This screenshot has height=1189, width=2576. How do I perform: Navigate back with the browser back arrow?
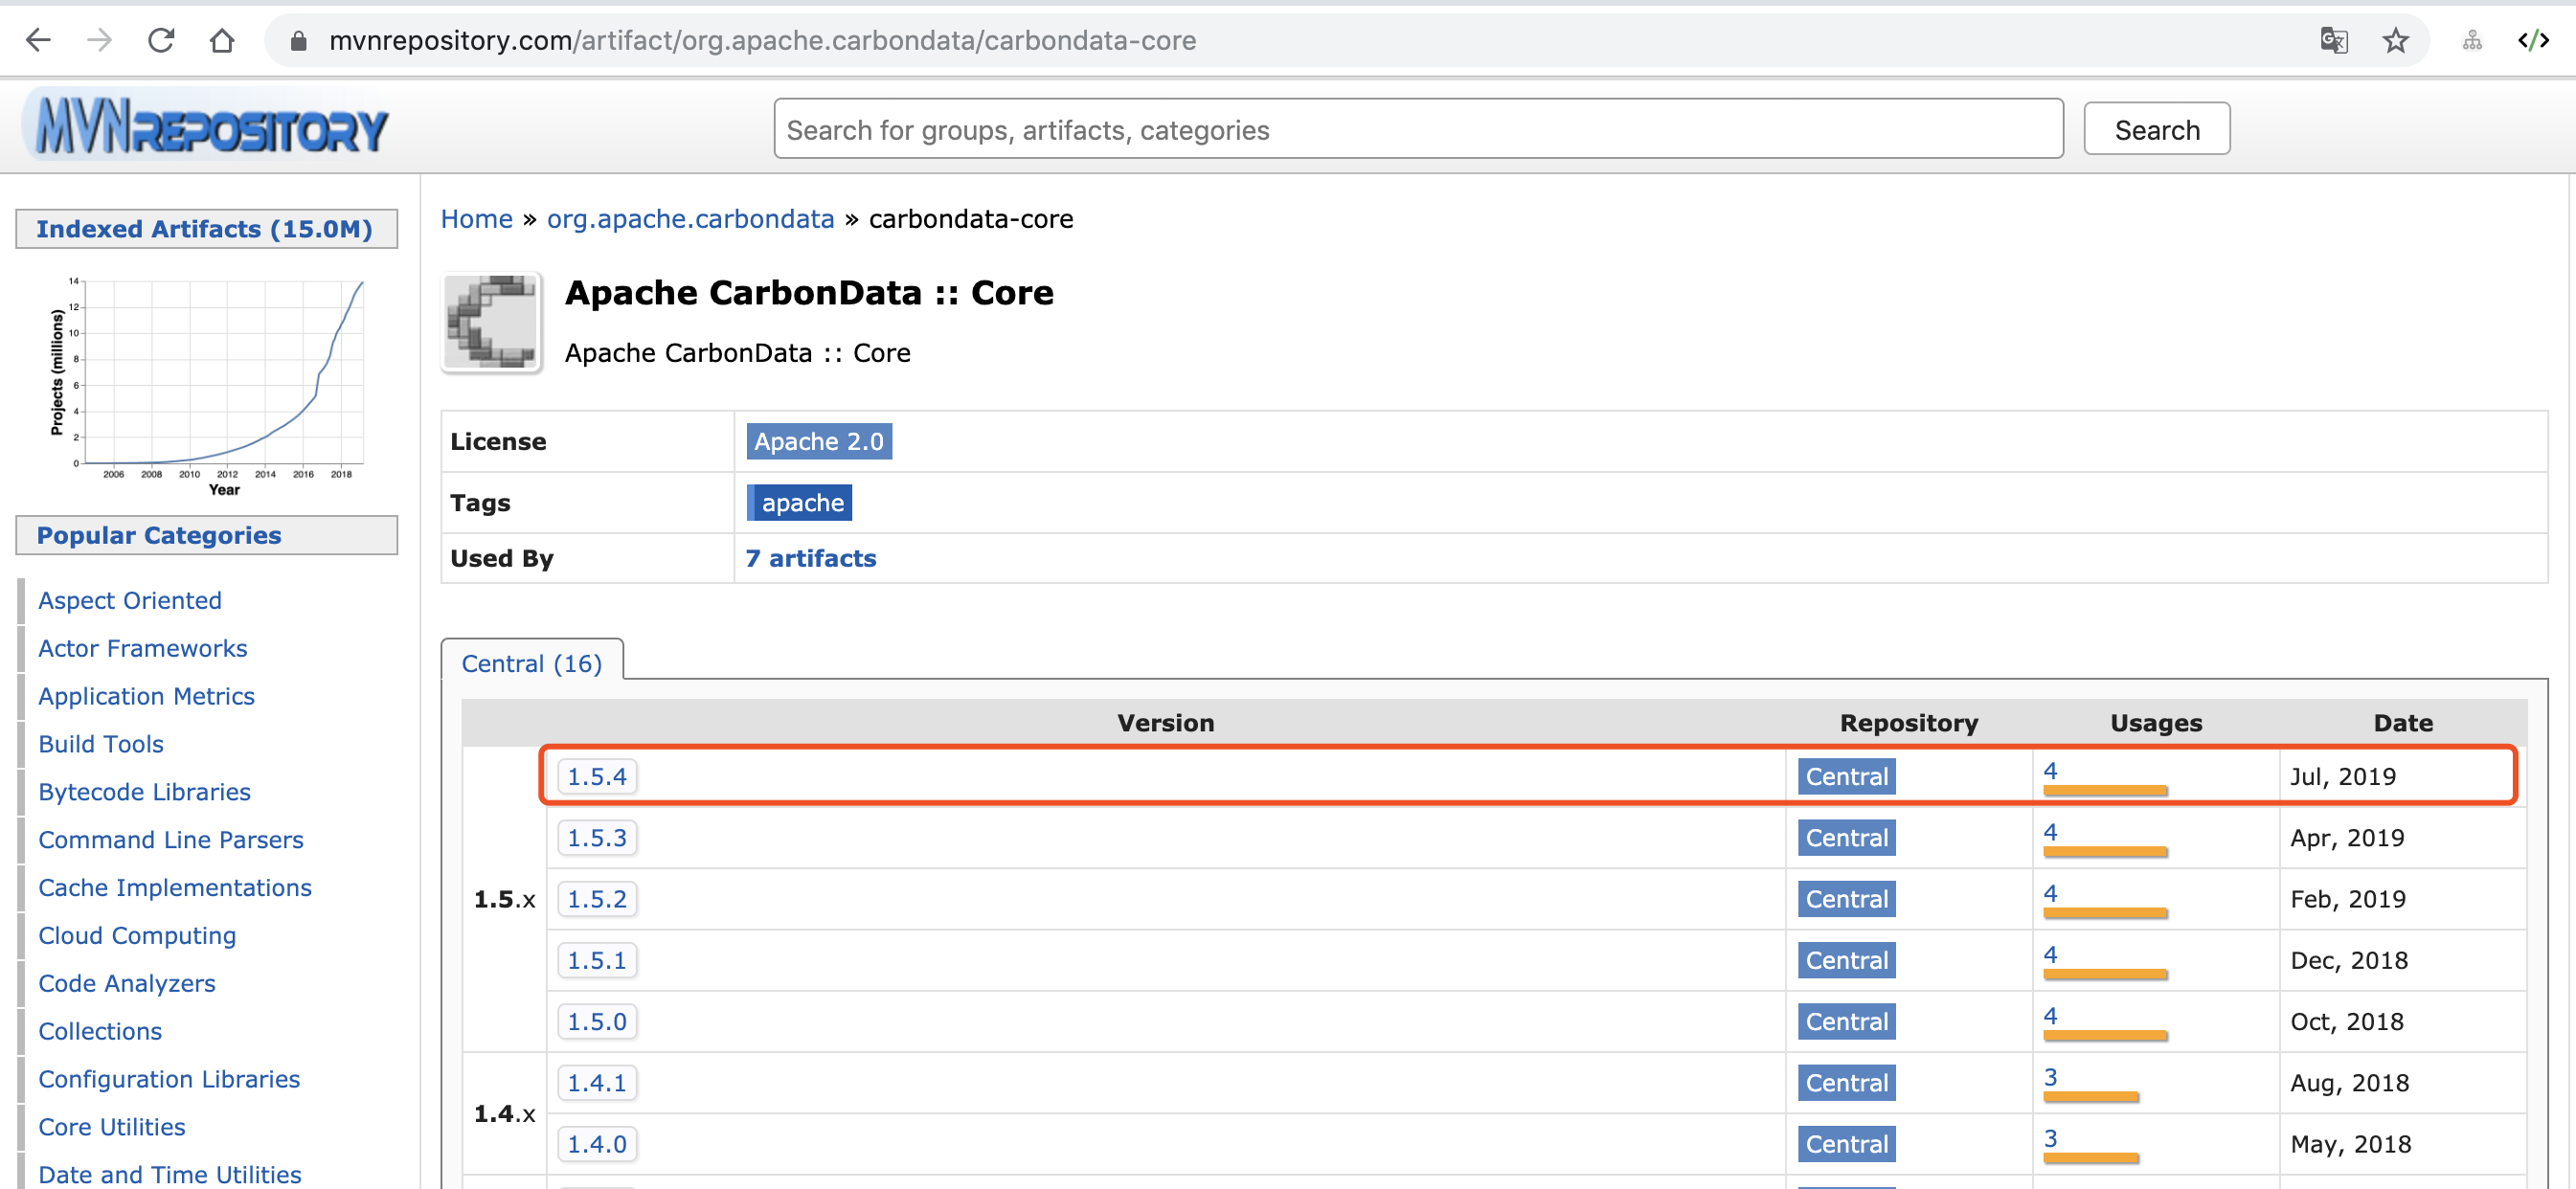pos(37,40)
